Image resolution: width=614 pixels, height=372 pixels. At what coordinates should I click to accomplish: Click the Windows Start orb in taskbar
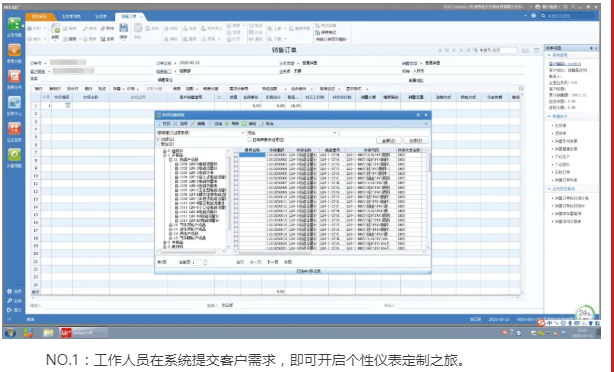(11, 333)
